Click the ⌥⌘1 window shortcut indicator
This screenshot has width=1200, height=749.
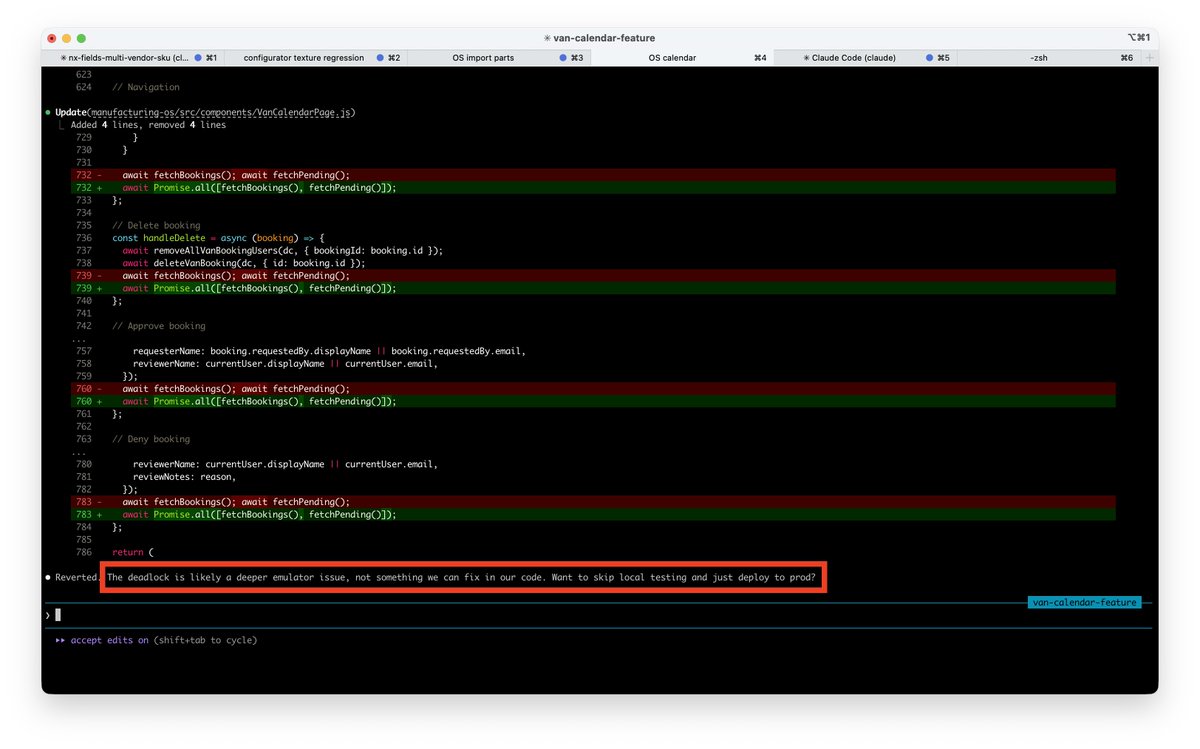pos(1138,38)
